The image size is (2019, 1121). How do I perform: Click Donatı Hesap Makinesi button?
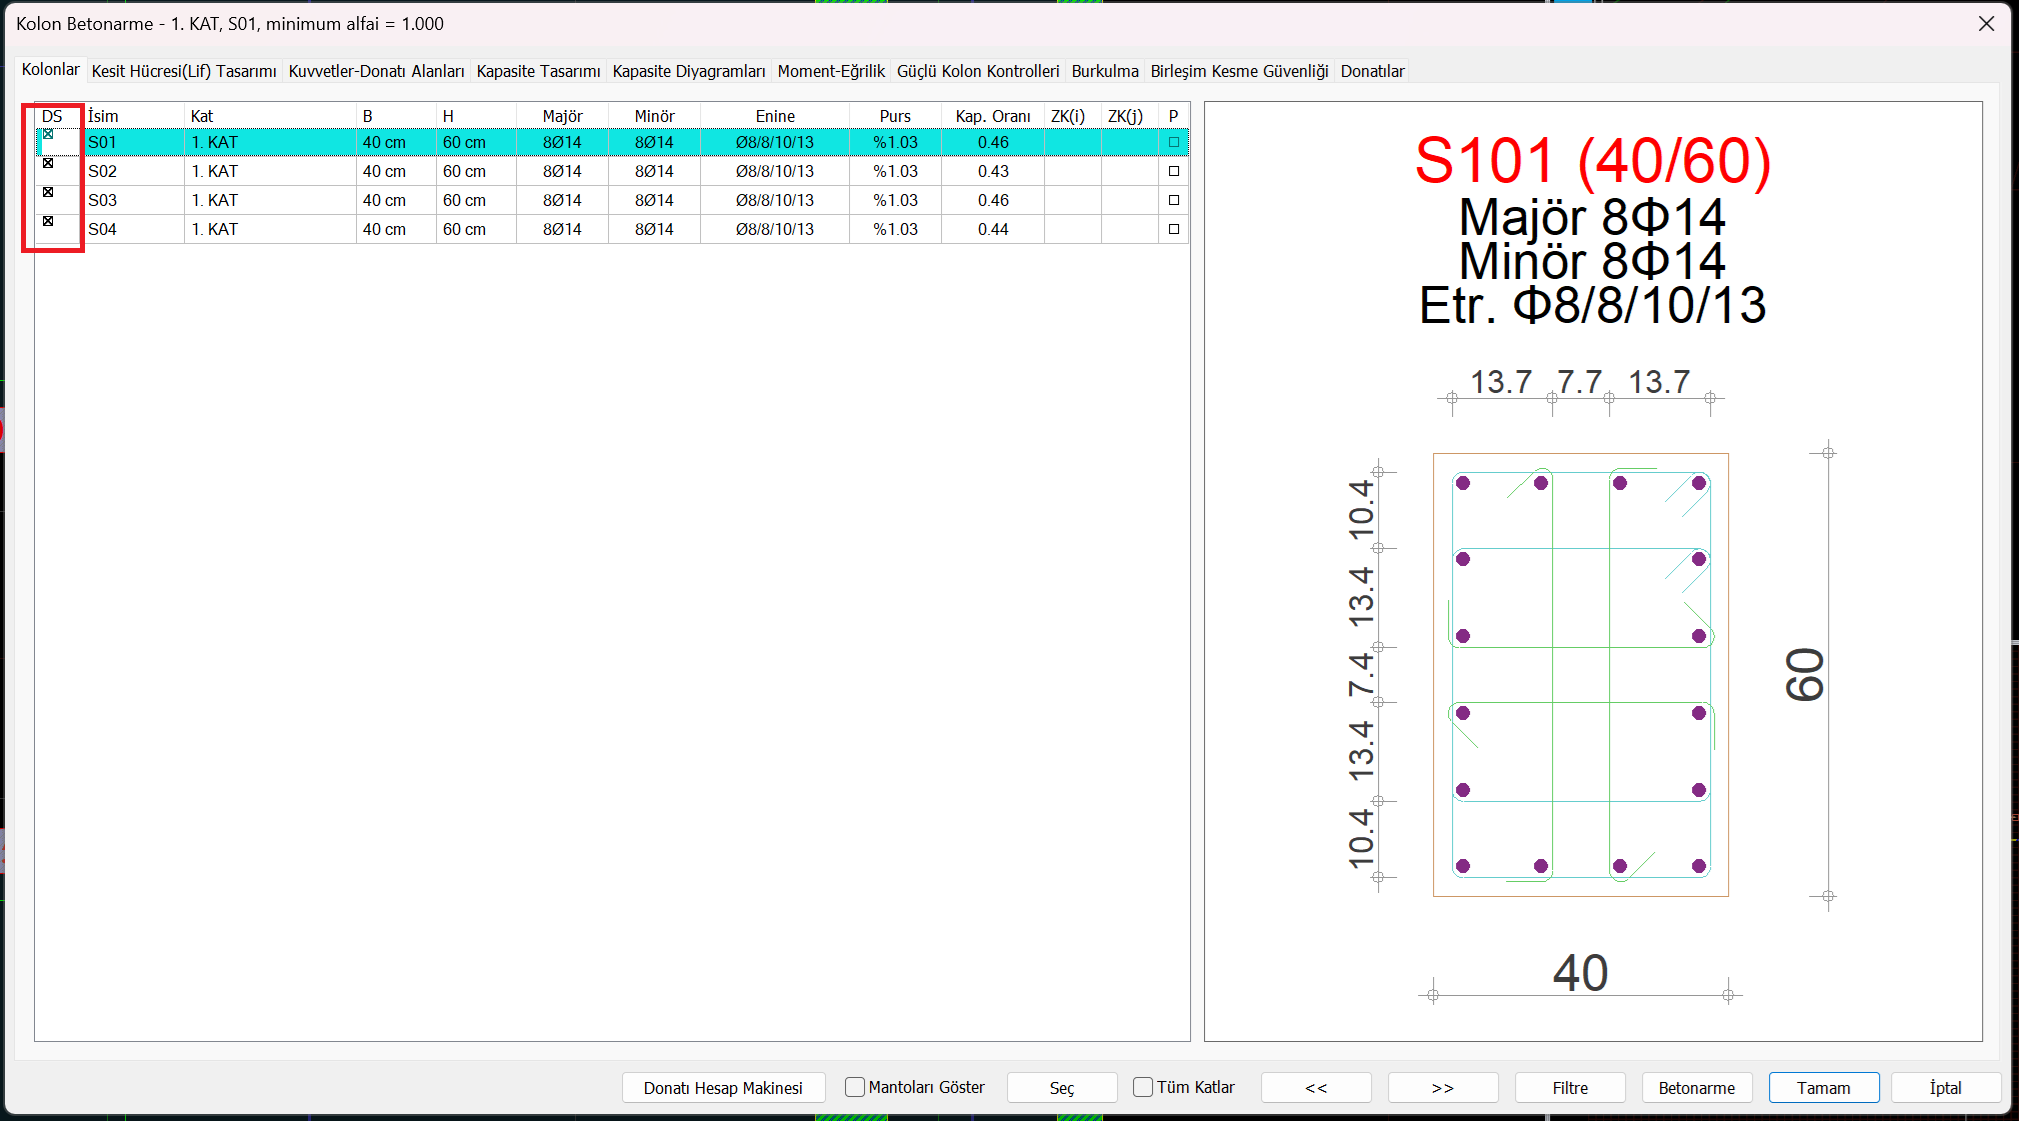click(x=723, y=1088)
